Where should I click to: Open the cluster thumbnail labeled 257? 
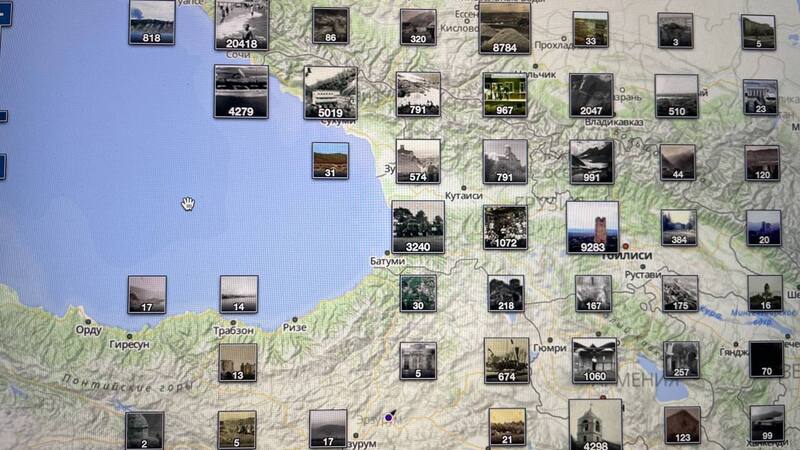point(681,360)
